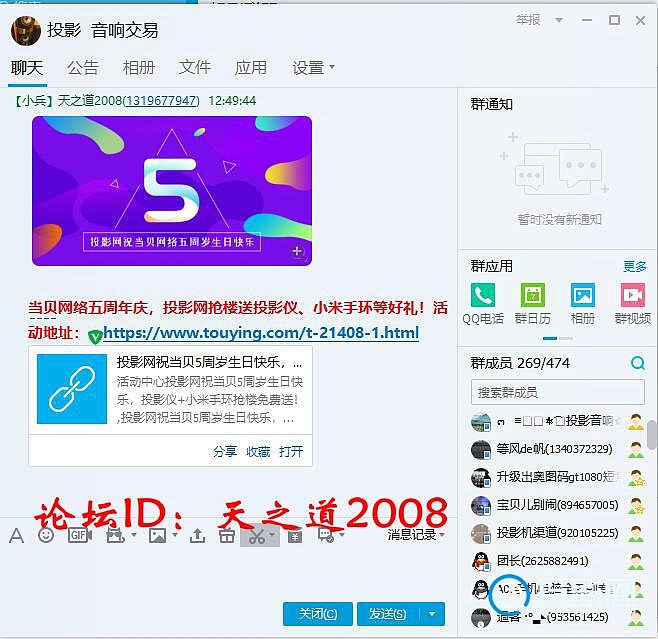Click avatar of 宝贝儿别闹 member
658x639 pixels.
pos(481,505)
